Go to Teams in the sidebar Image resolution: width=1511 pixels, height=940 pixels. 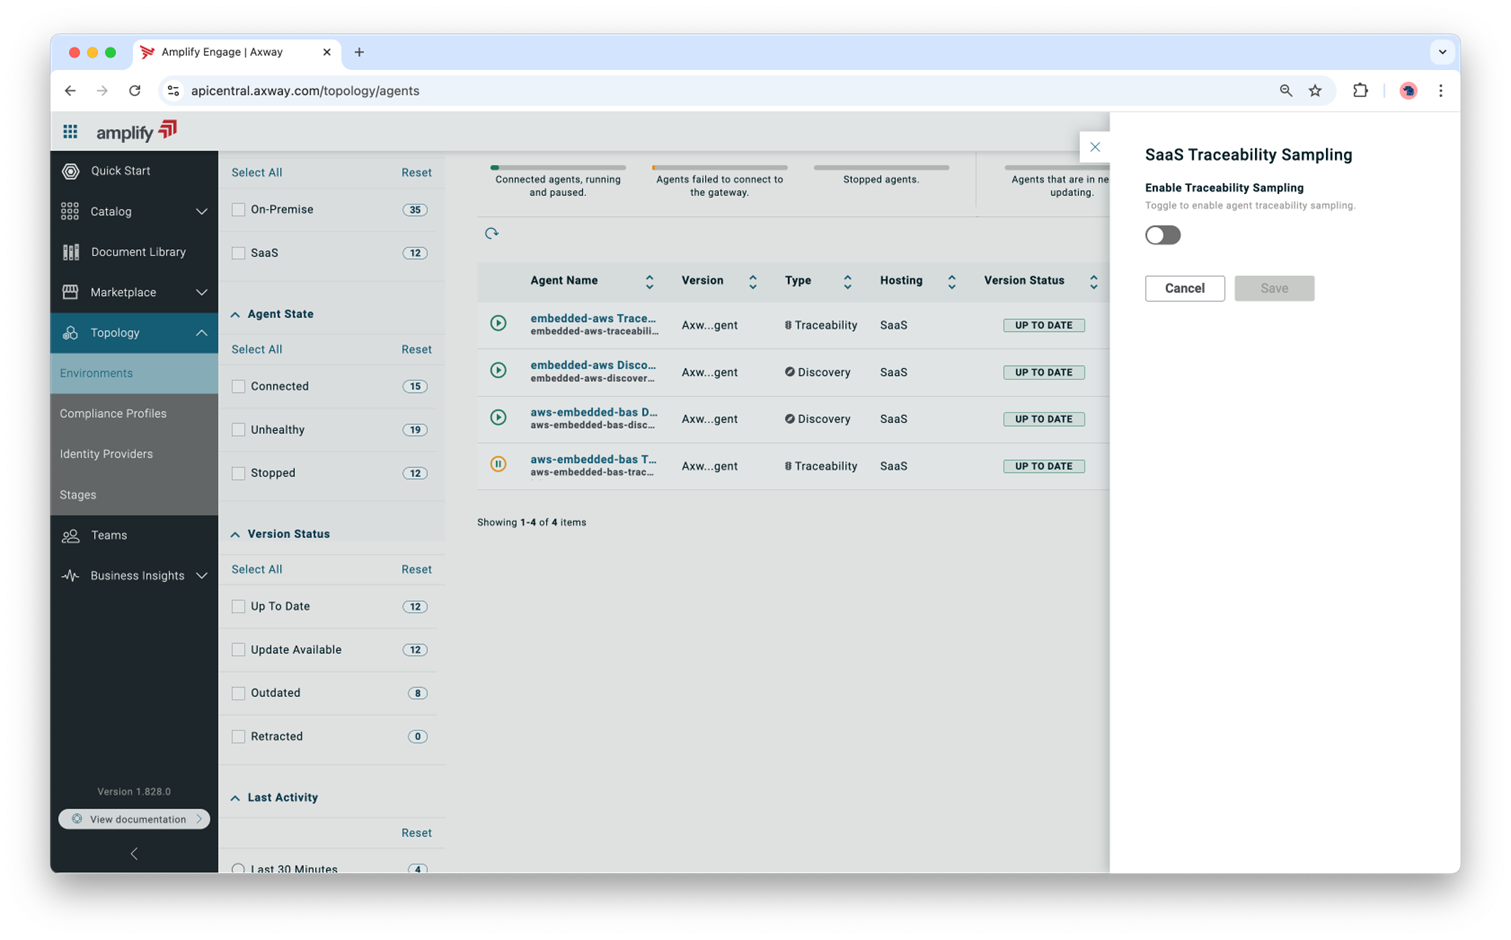click(109, 536)
